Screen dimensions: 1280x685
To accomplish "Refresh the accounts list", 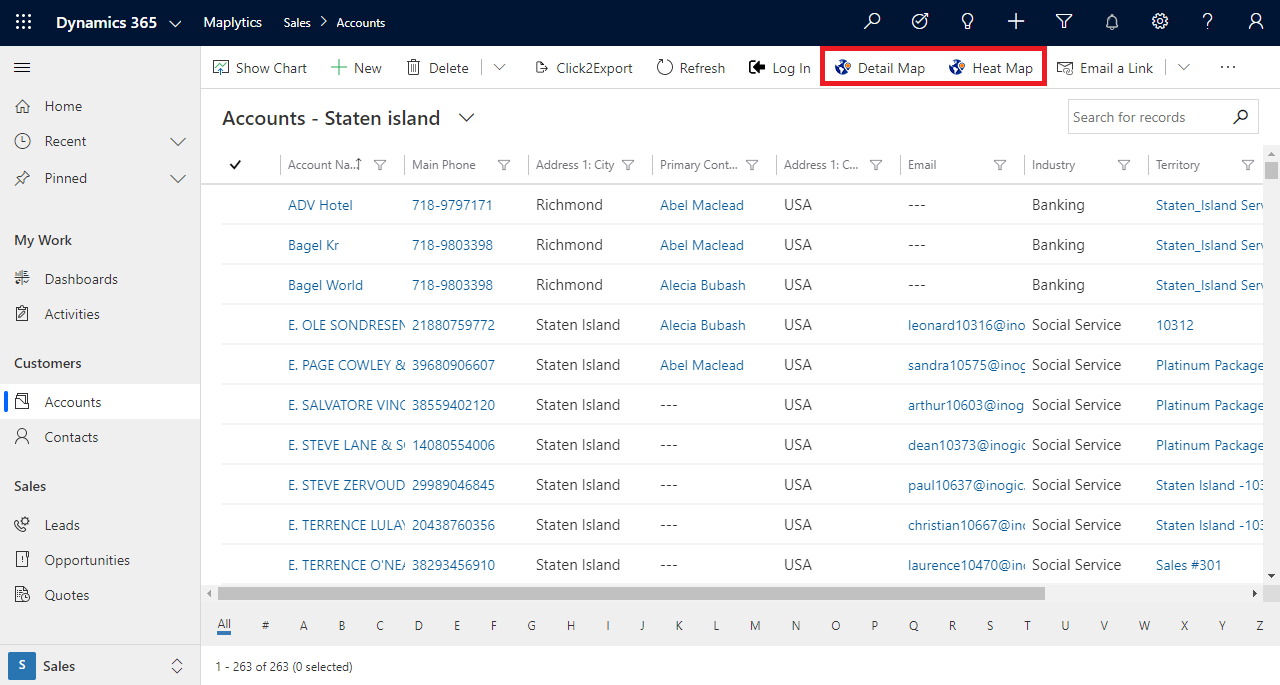I will pos(690,68).
